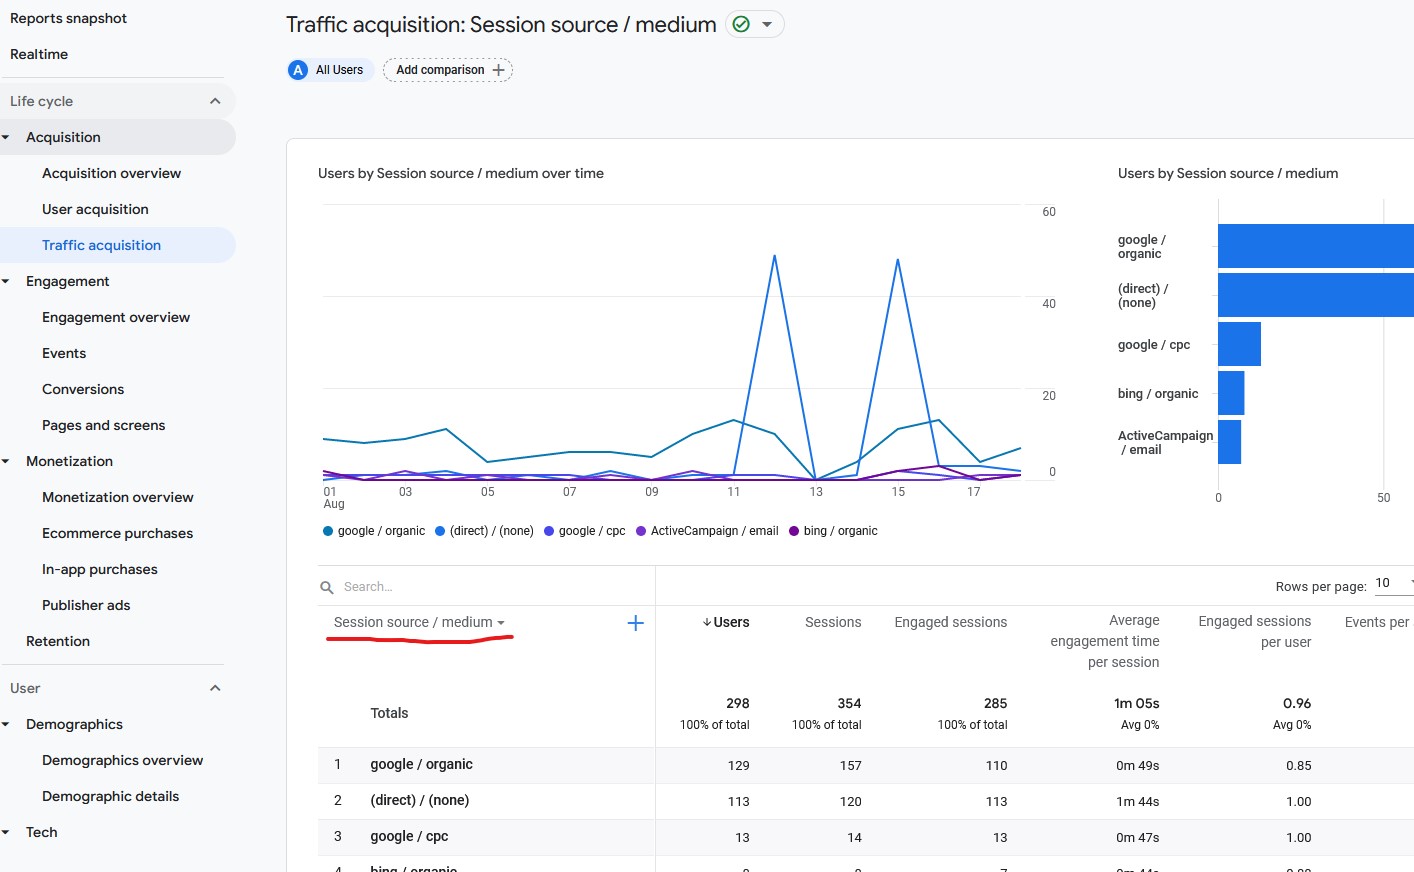Click the plus icon in Add comparison

click(x=499, y=70)
